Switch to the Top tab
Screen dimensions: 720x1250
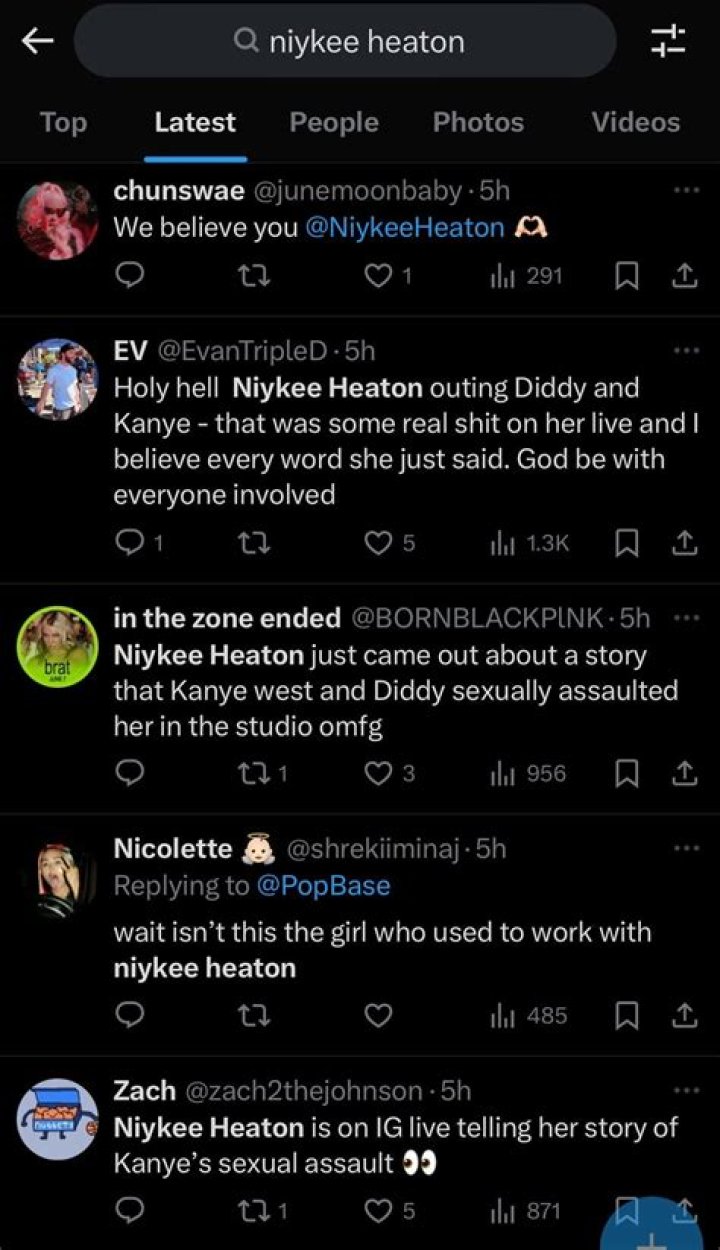(x=63, y=122)
